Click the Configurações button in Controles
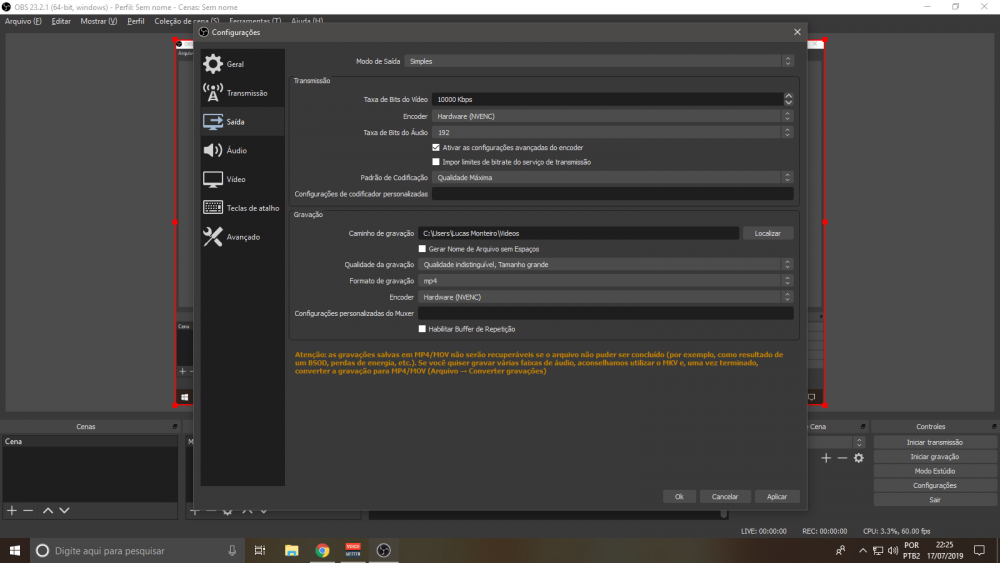Image resolution: width=1000 pixels, height=563 pixels. [x=934, y=485]
